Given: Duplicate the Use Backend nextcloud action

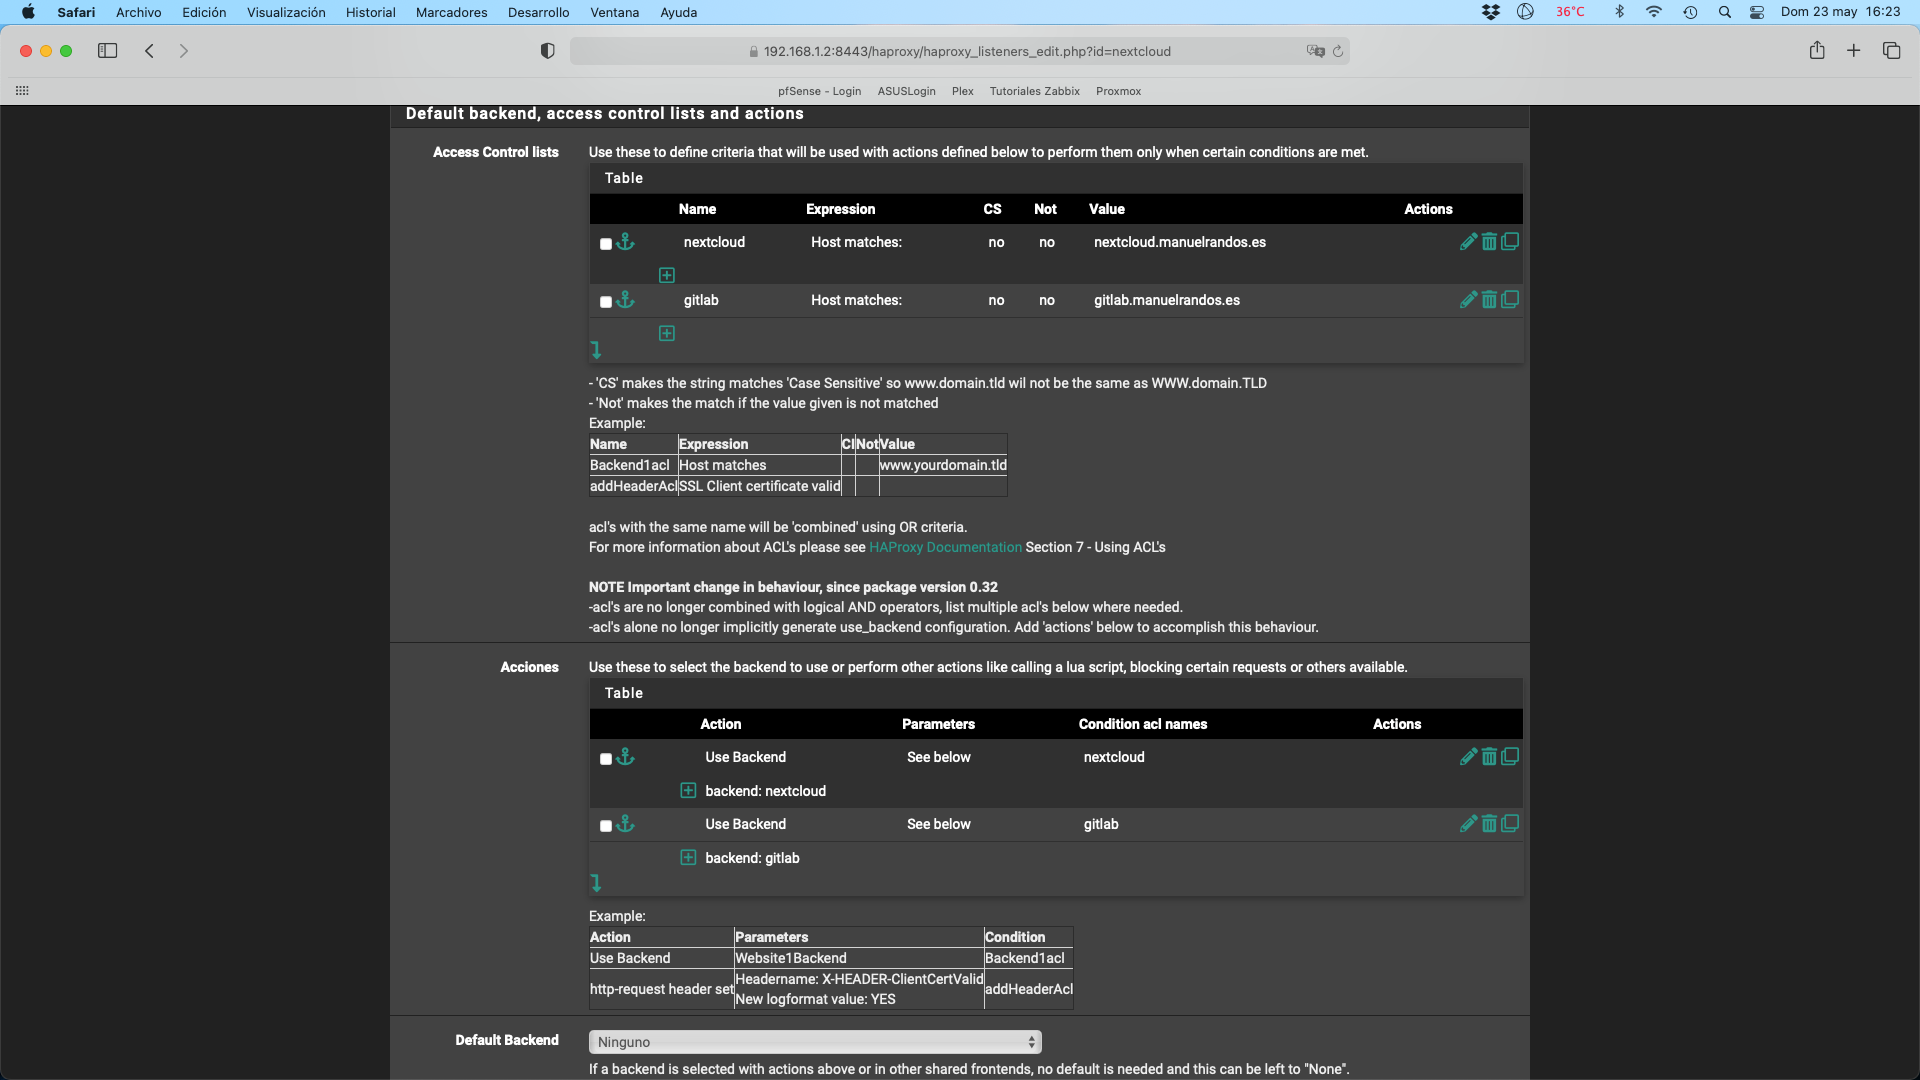Looking at the screenshot, I should coord(1510,757).
